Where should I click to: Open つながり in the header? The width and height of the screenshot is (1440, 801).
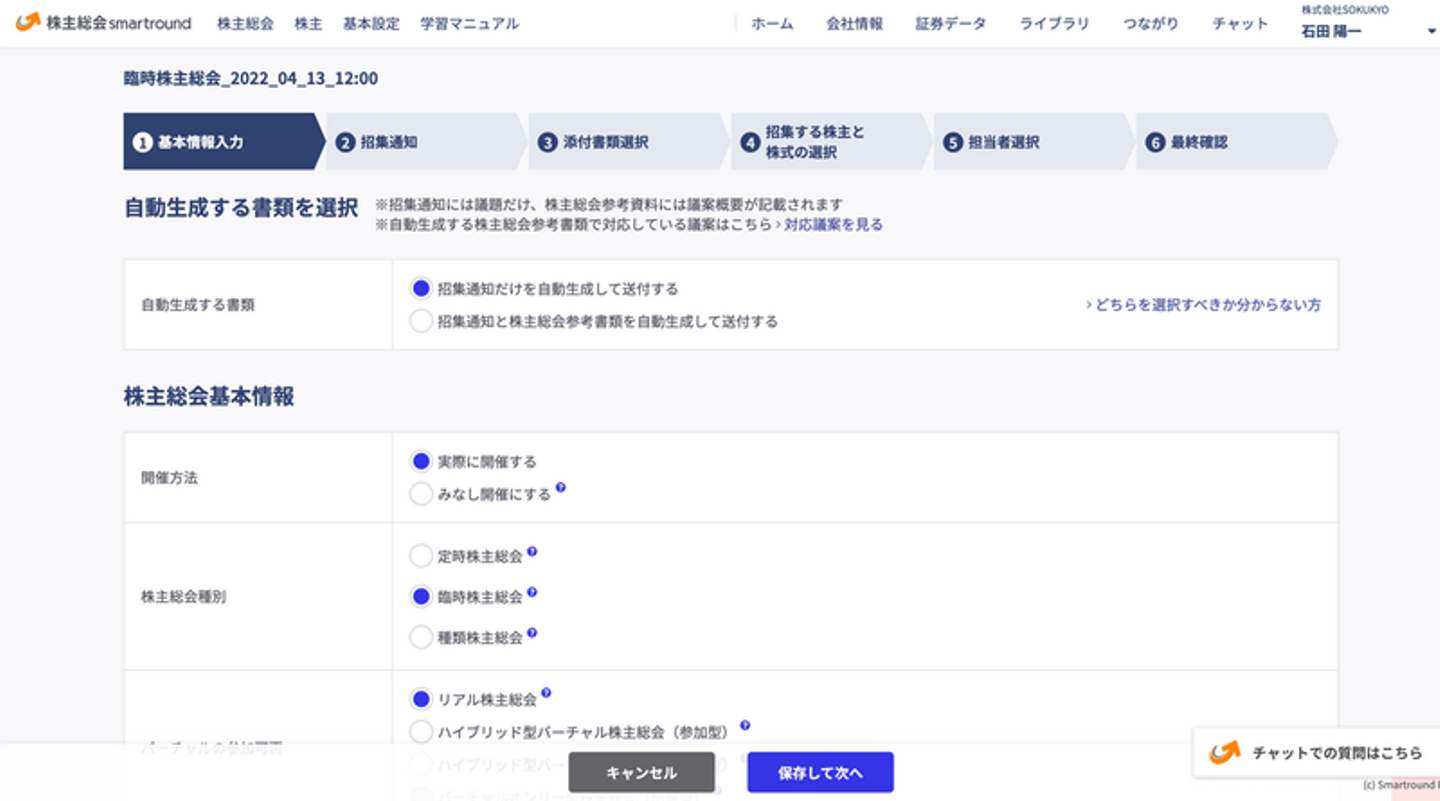tap(1151, 24)
